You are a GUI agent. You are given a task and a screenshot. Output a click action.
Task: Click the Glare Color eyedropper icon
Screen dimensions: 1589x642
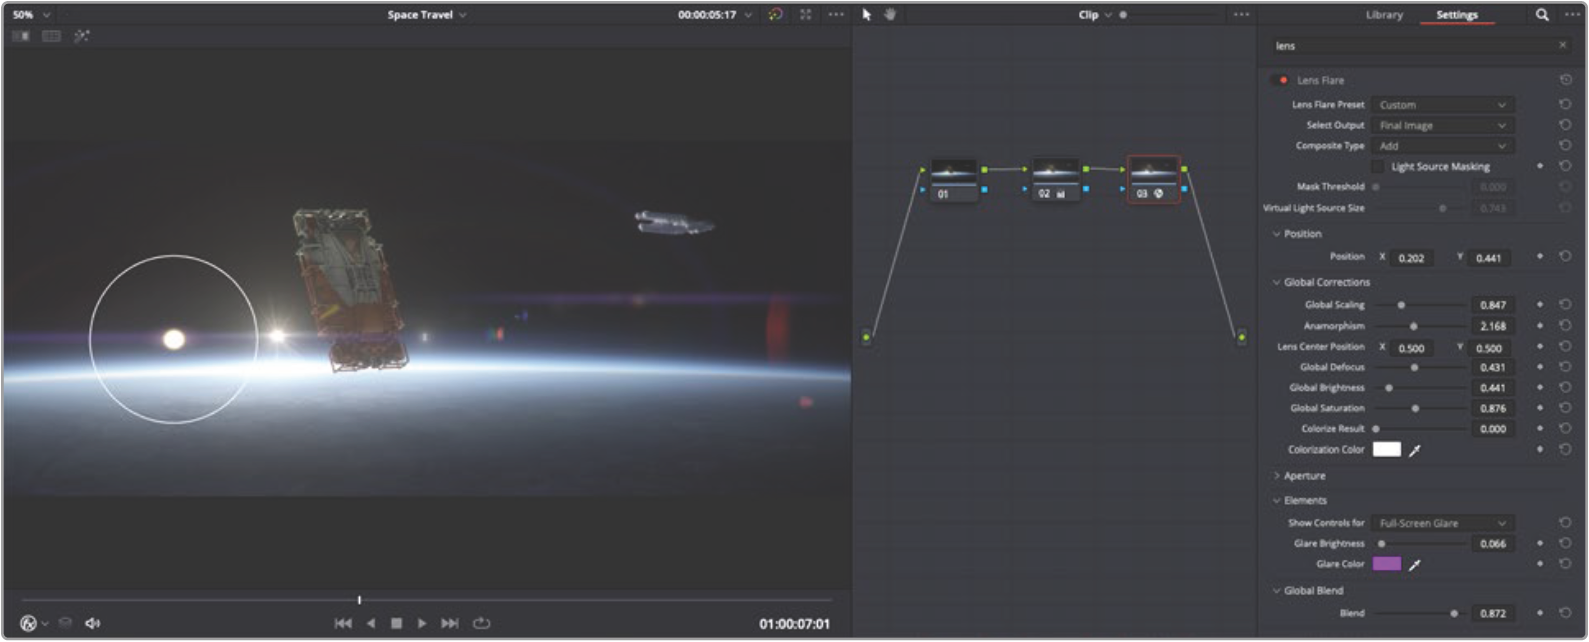point(1414,565)
